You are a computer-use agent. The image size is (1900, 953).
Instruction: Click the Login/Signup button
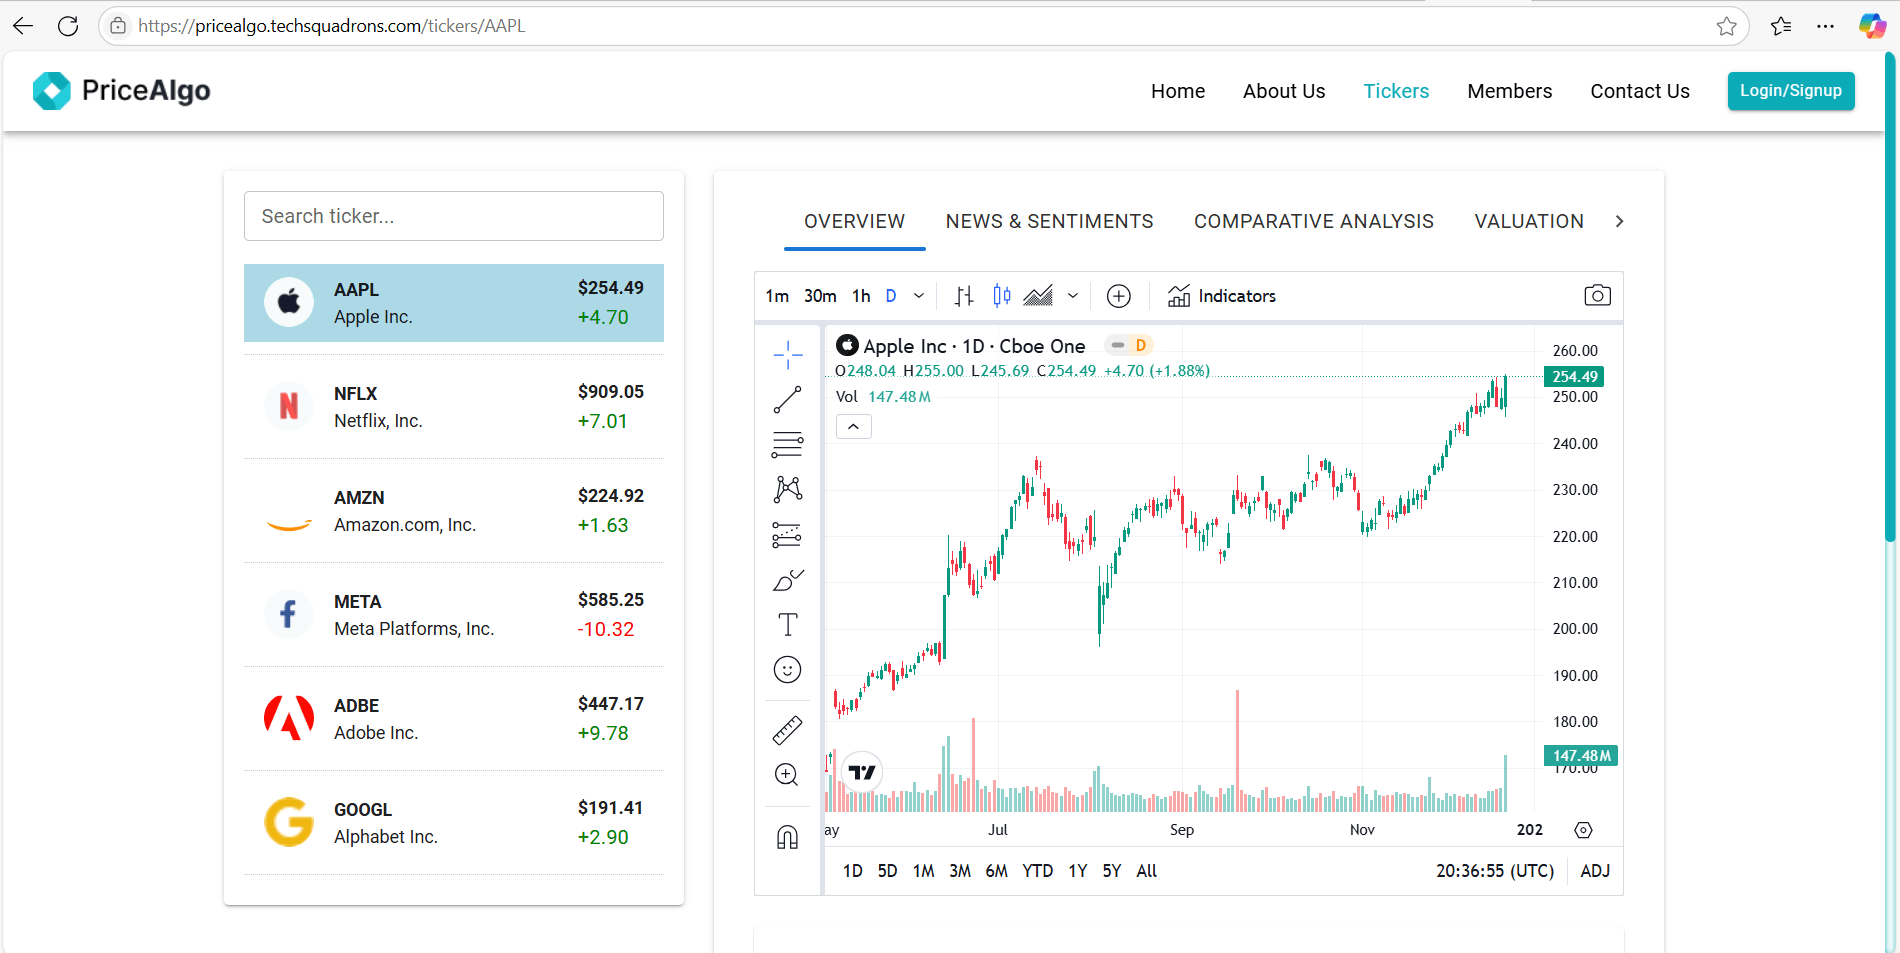1790,91
